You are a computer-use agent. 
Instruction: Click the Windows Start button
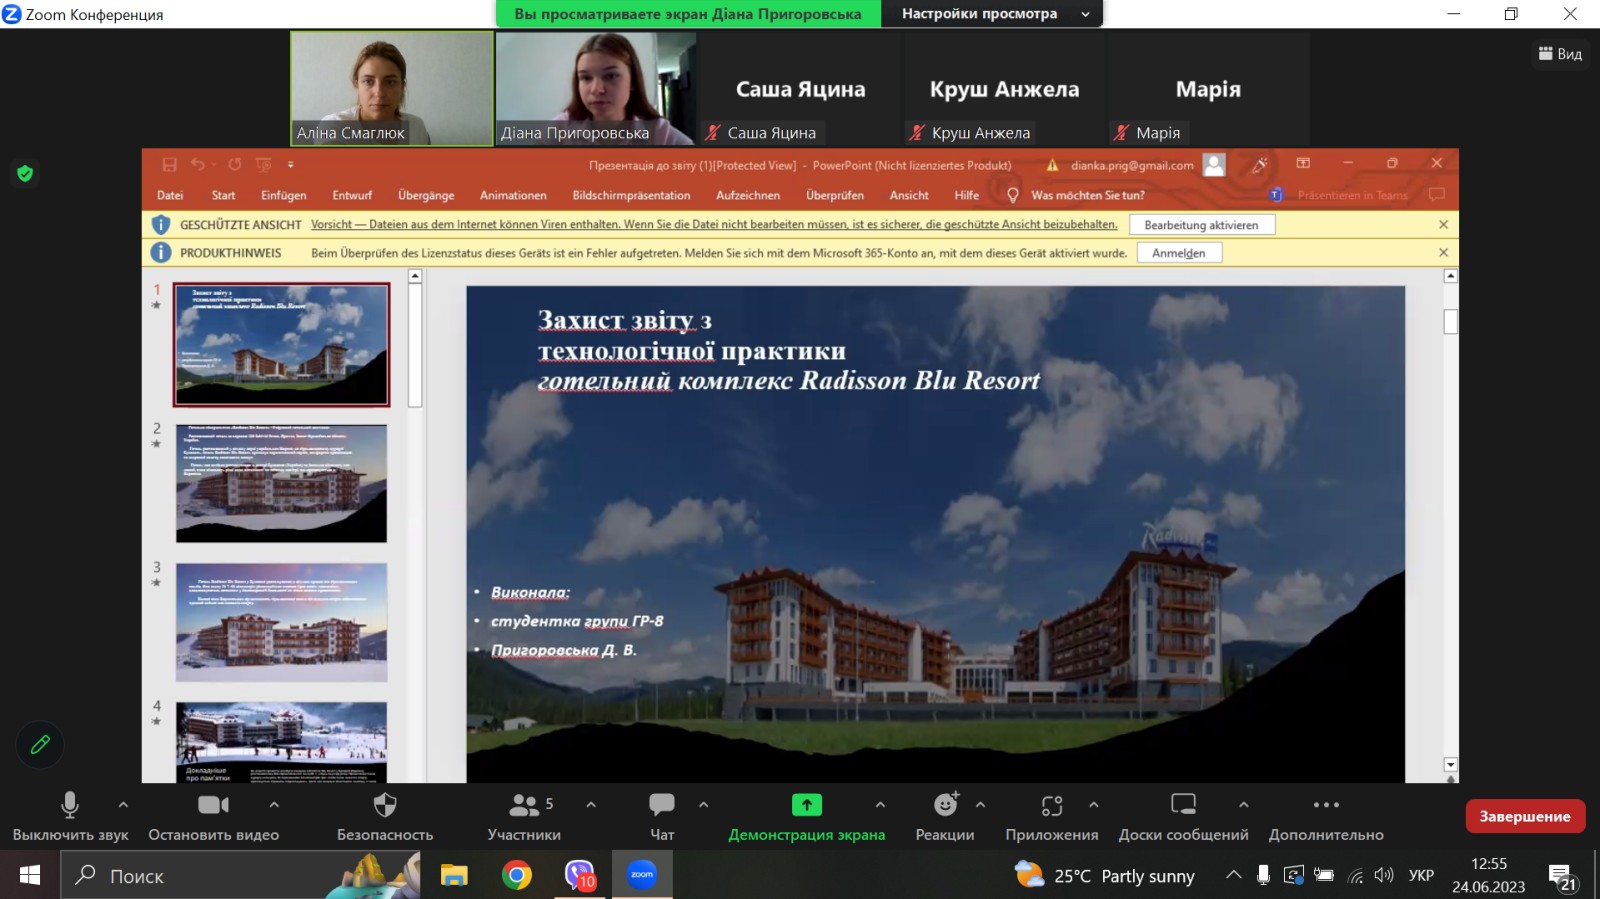point(30,876)
